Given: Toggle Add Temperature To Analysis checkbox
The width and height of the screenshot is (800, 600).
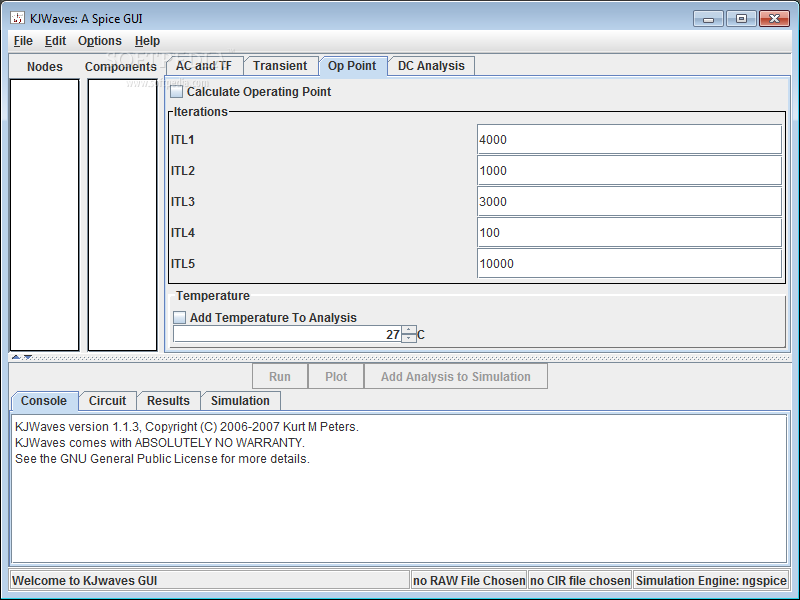Looking at the screenshot, I should (180, 317).
